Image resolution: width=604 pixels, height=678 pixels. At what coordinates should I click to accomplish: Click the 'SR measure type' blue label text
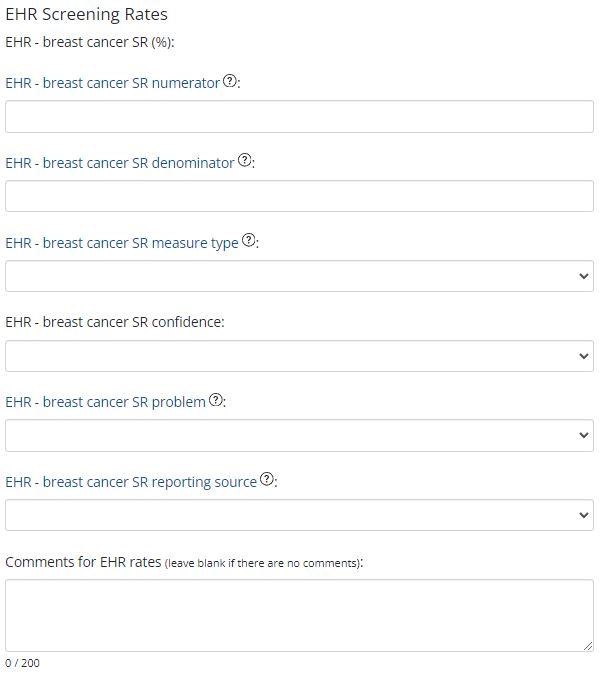click(x=121, y=243)
